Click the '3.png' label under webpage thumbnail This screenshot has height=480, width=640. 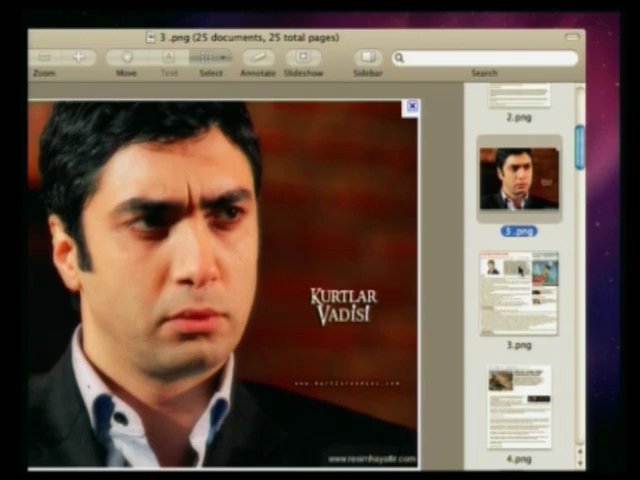click(x=519, y=345)
